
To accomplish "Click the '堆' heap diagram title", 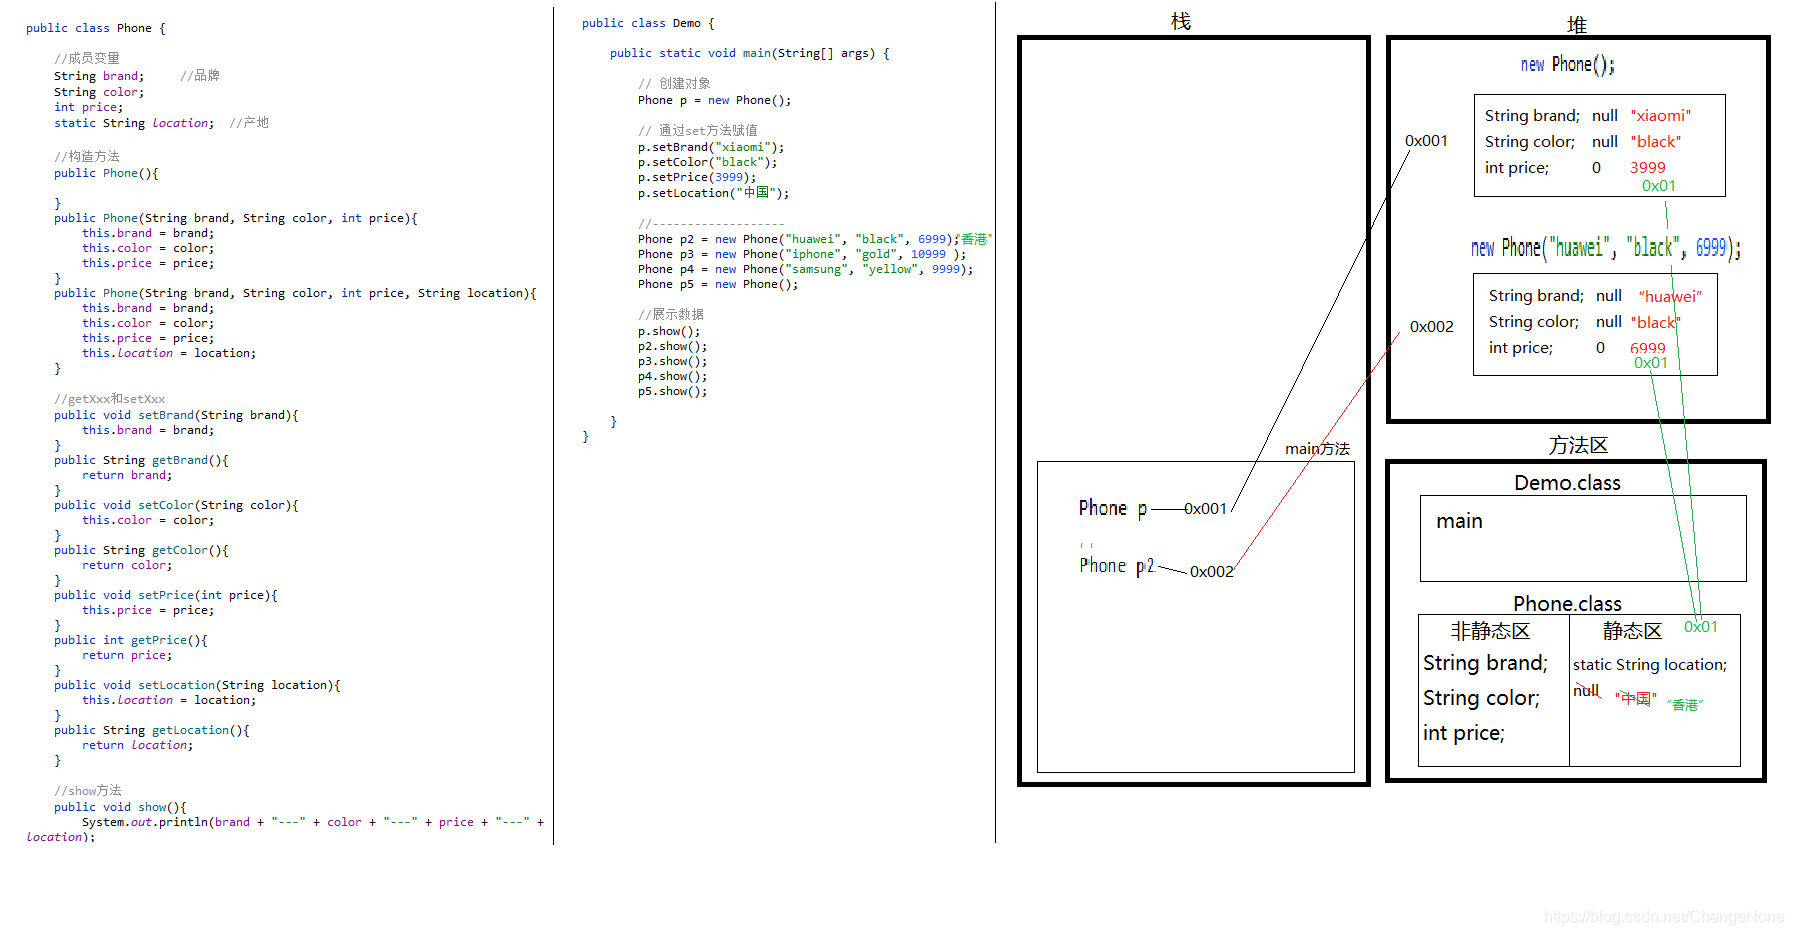I will pos(1576,25).
